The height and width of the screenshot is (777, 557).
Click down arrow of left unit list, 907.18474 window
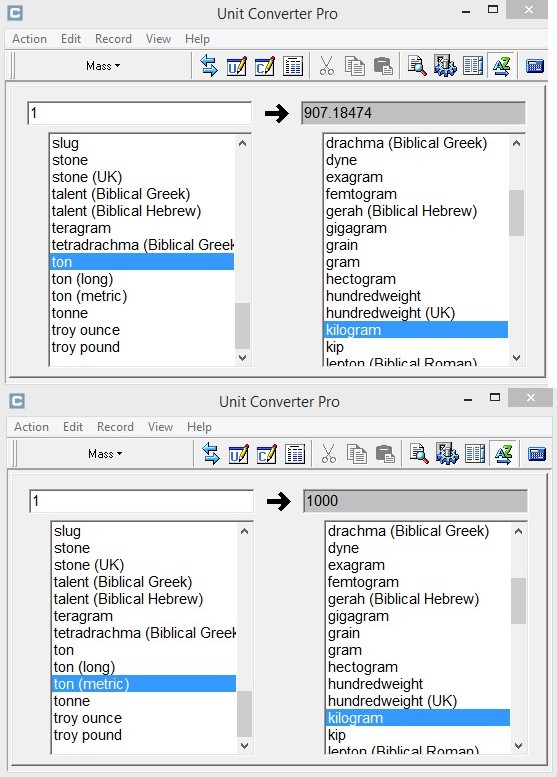242,357
